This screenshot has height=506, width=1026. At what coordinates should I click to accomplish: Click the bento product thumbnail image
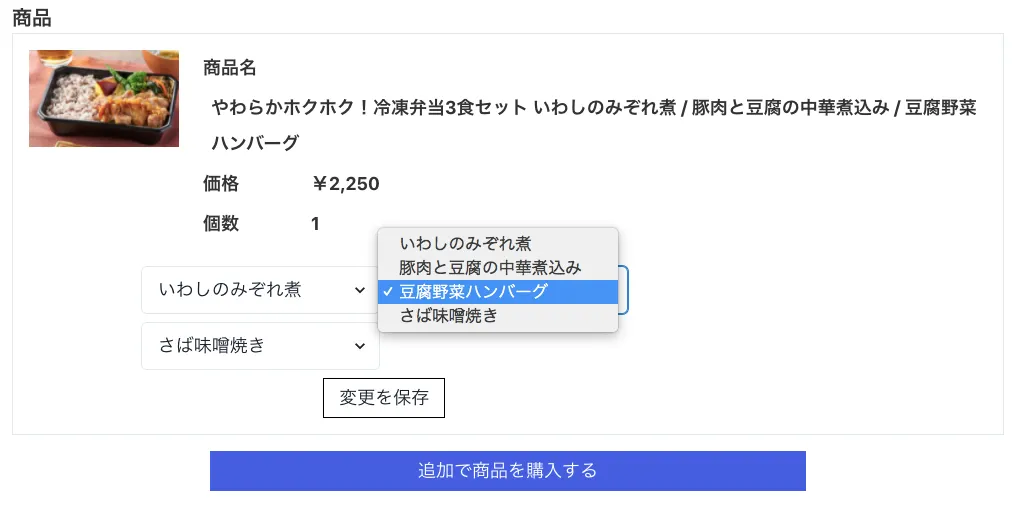(104, 98)
